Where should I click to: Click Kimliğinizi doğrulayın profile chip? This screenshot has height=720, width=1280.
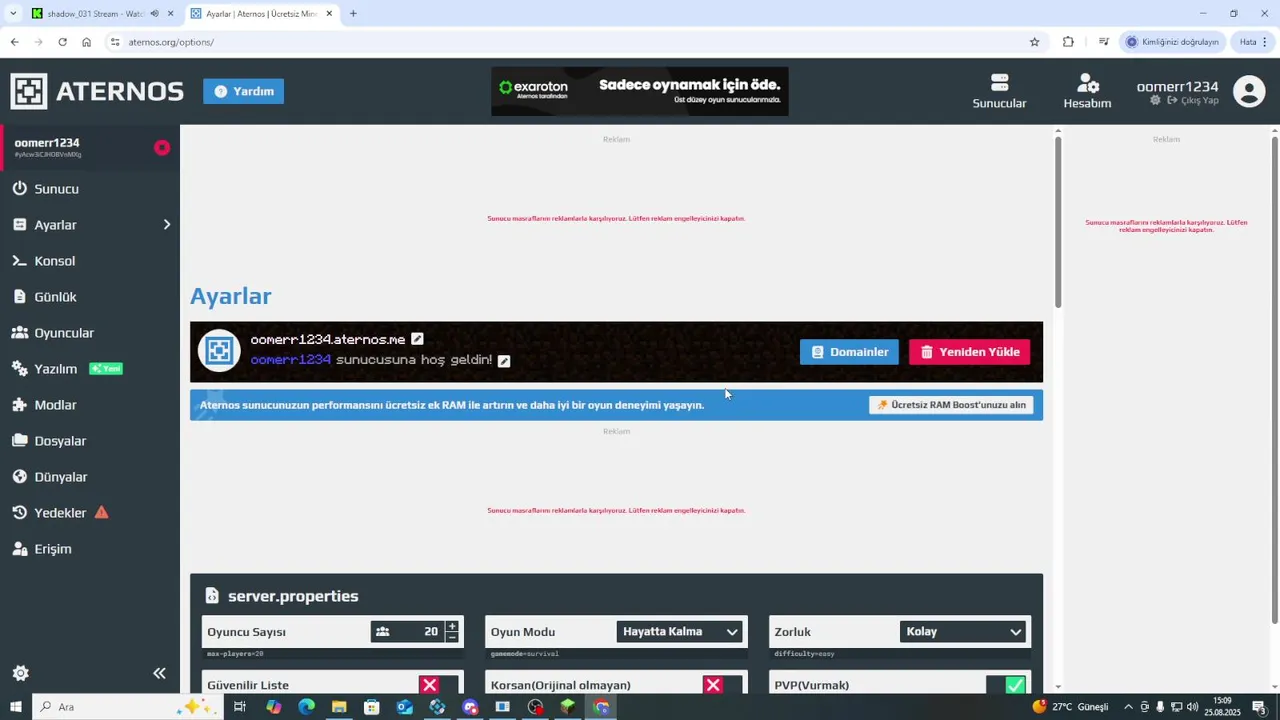(x=1172, y=42)
